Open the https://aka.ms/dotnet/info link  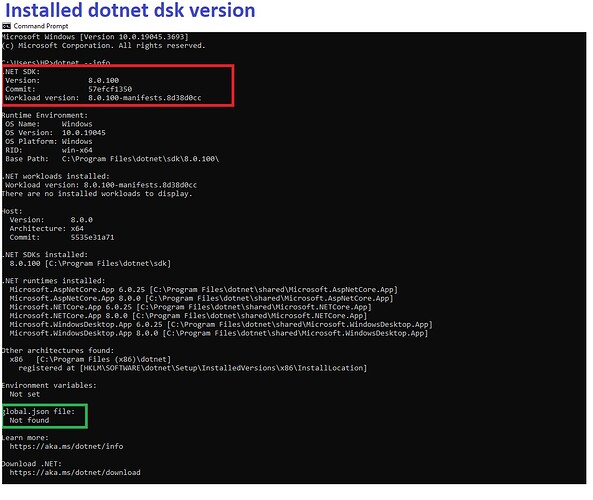[66, 446]
